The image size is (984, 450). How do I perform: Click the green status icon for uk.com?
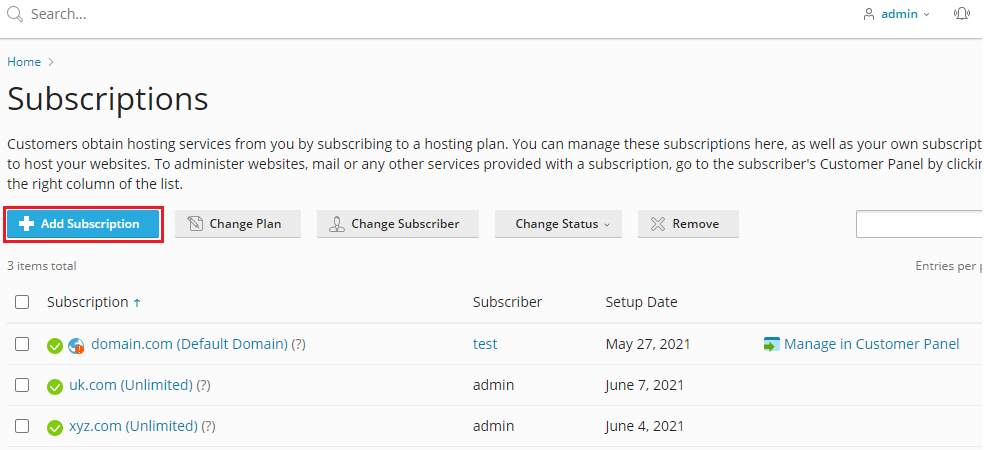56,387
